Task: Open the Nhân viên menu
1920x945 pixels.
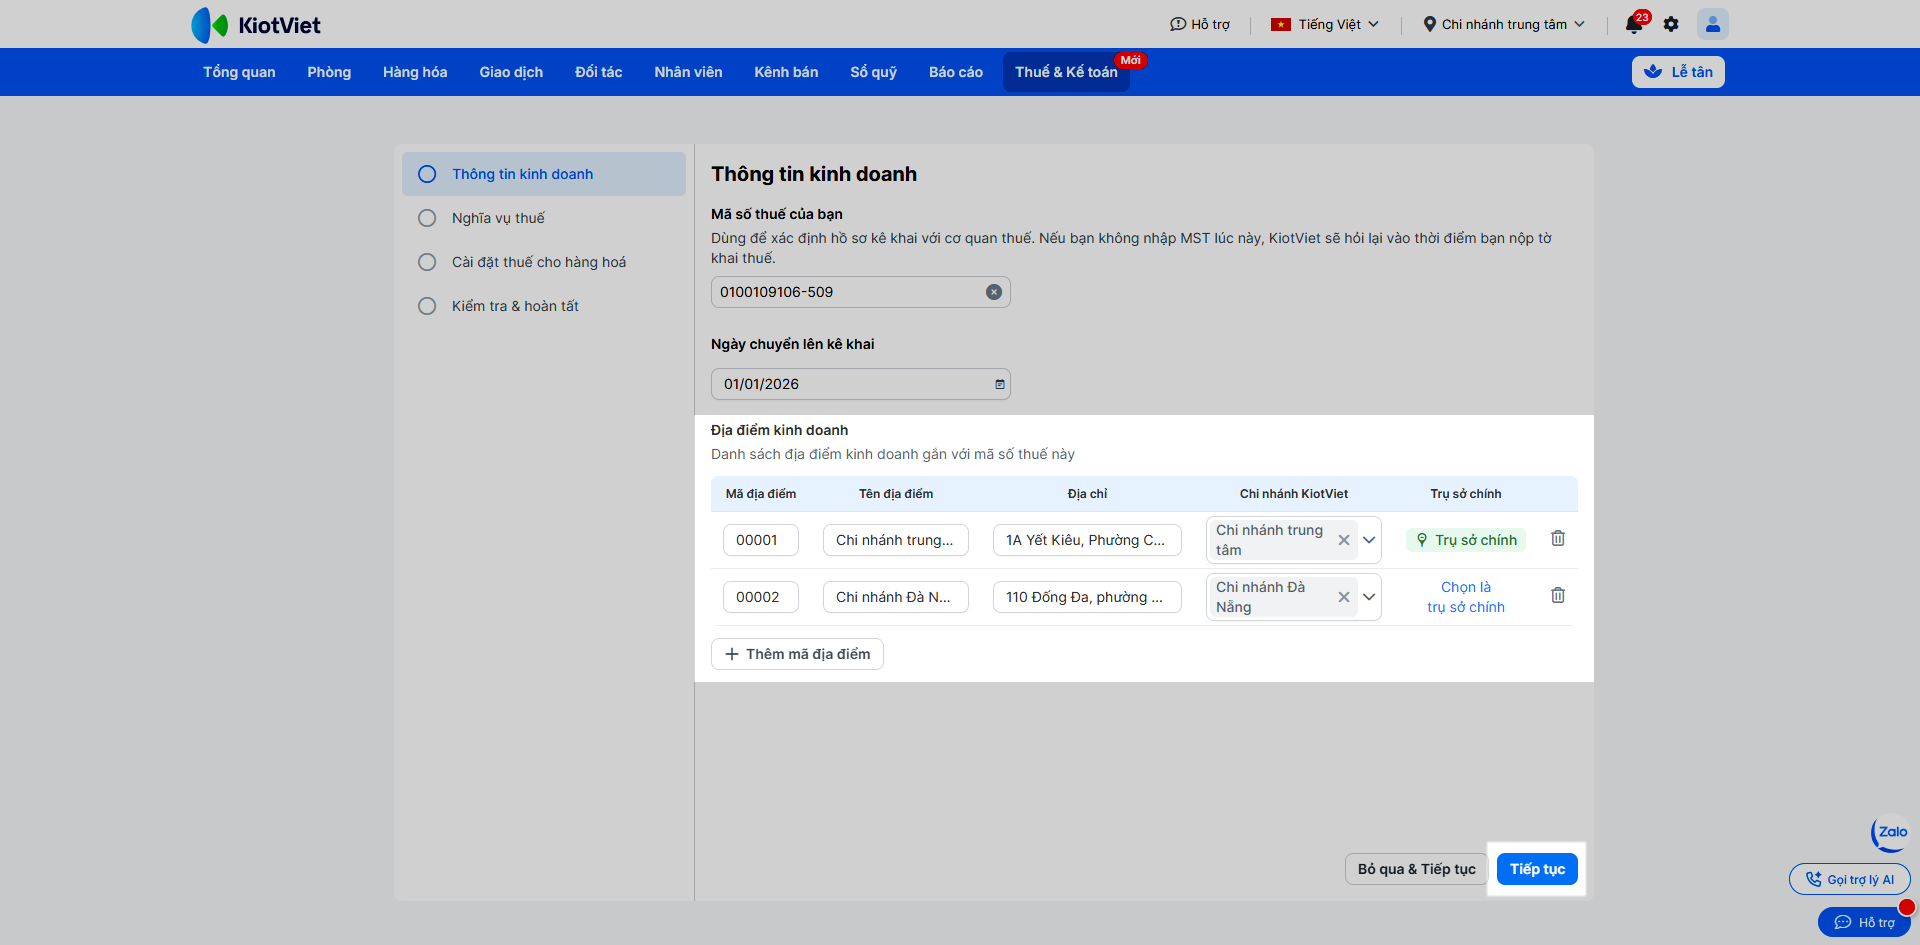Action: [x=688, y=72]
